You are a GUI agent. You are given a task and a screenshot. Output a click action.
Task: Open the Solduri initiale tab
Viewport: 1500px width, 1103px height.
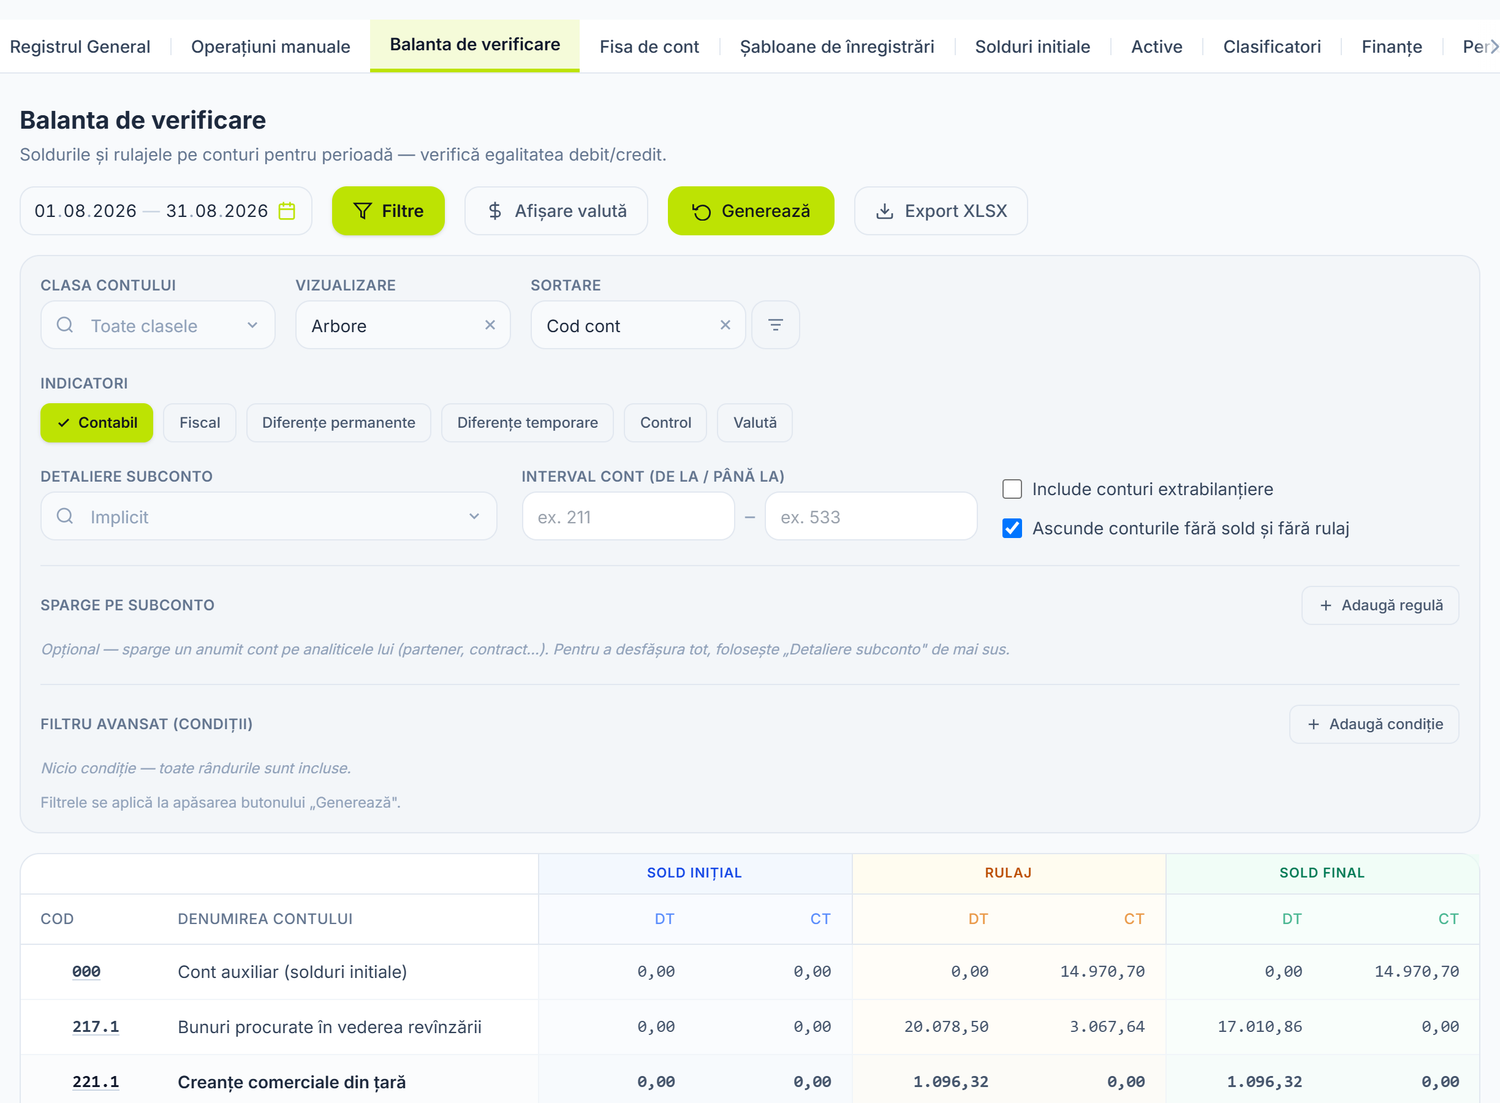click(1032, 47)
